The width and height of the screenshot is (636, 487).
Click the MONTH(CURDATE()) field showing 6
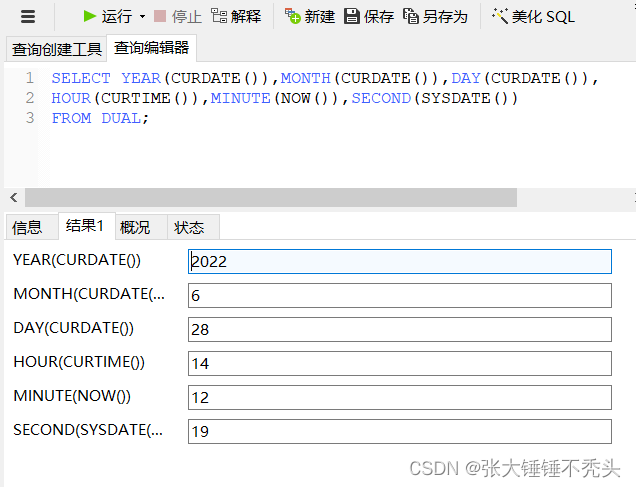tap(400, 295)
